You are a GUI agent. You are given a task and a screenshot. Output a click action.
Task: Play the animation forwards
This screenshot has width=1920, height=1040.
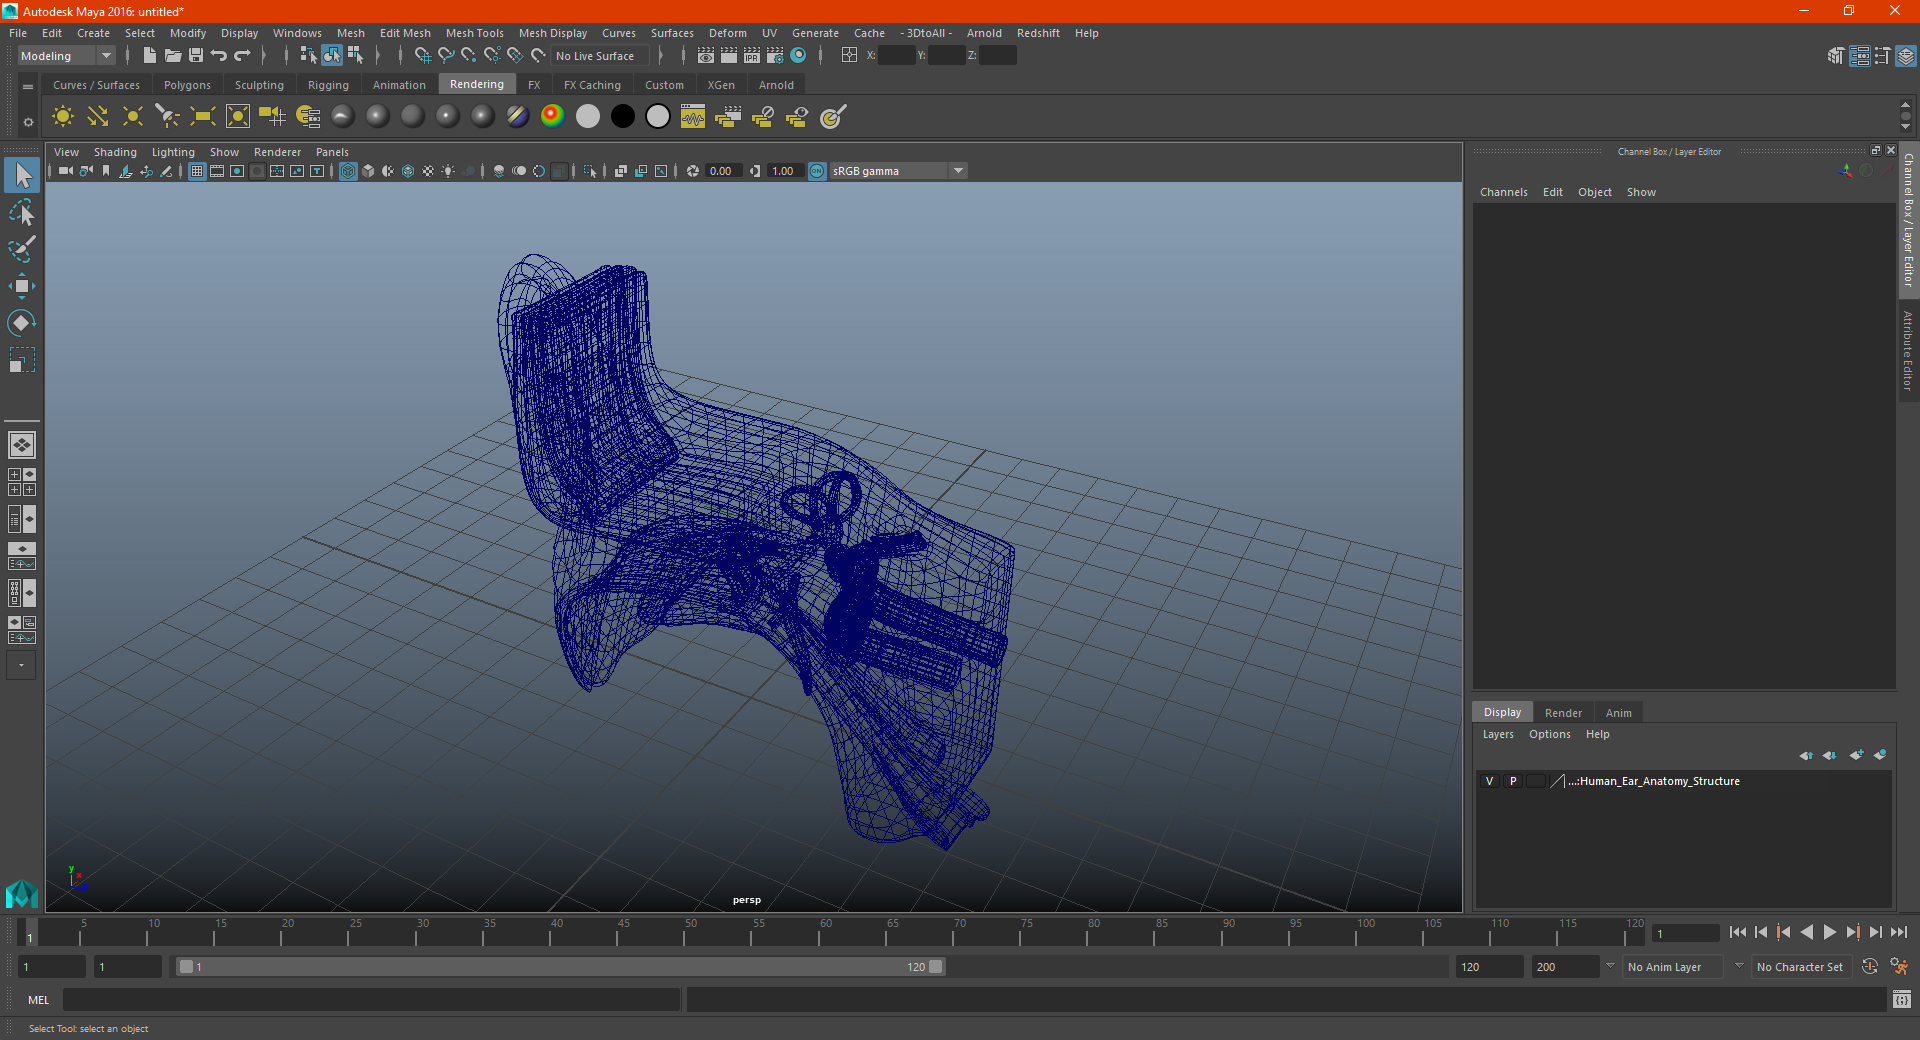[1829, 932]
